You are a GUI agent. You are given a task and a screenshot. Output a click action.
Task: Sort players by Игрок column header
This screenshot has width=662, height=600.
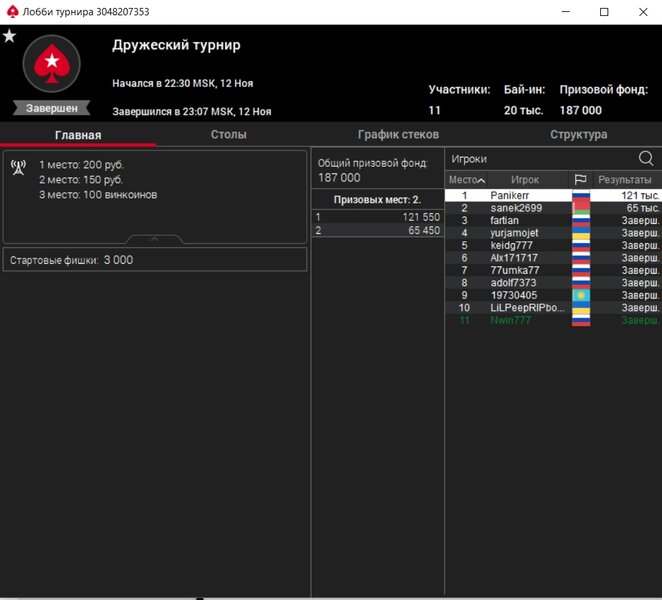point(524,180)
